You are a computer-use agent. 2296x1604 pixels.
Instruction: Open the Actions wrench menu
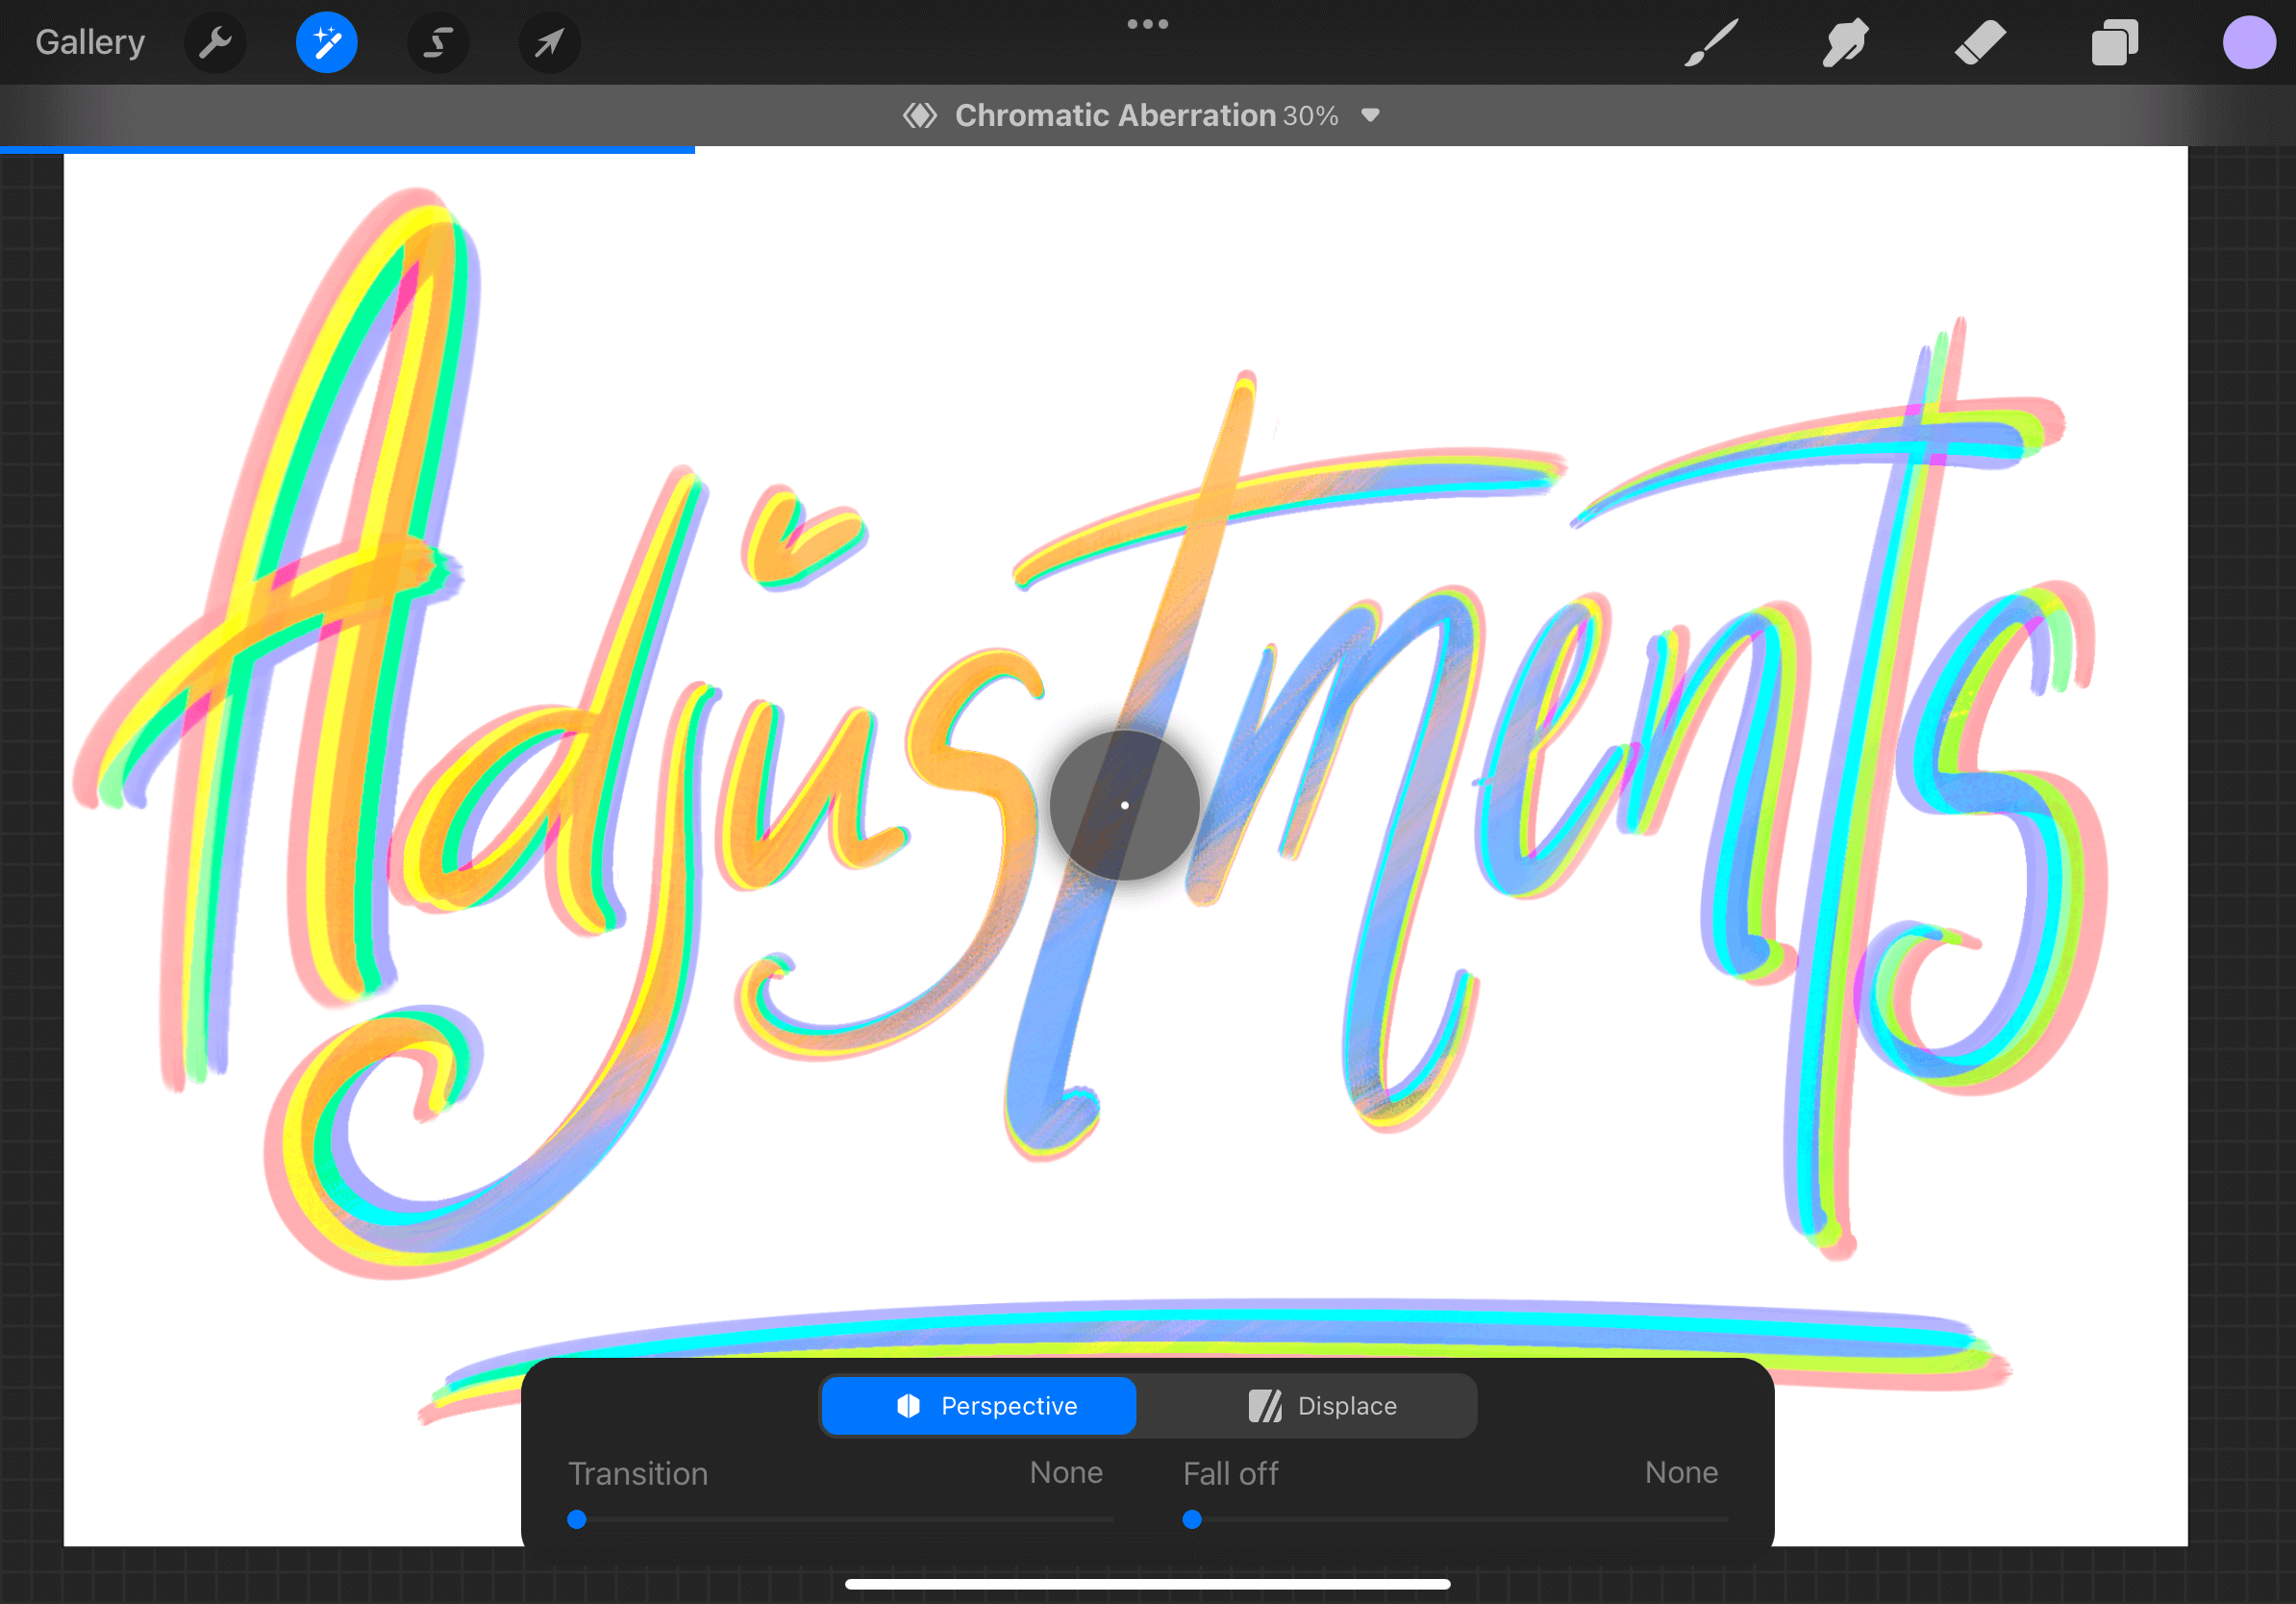coord(215,43)
